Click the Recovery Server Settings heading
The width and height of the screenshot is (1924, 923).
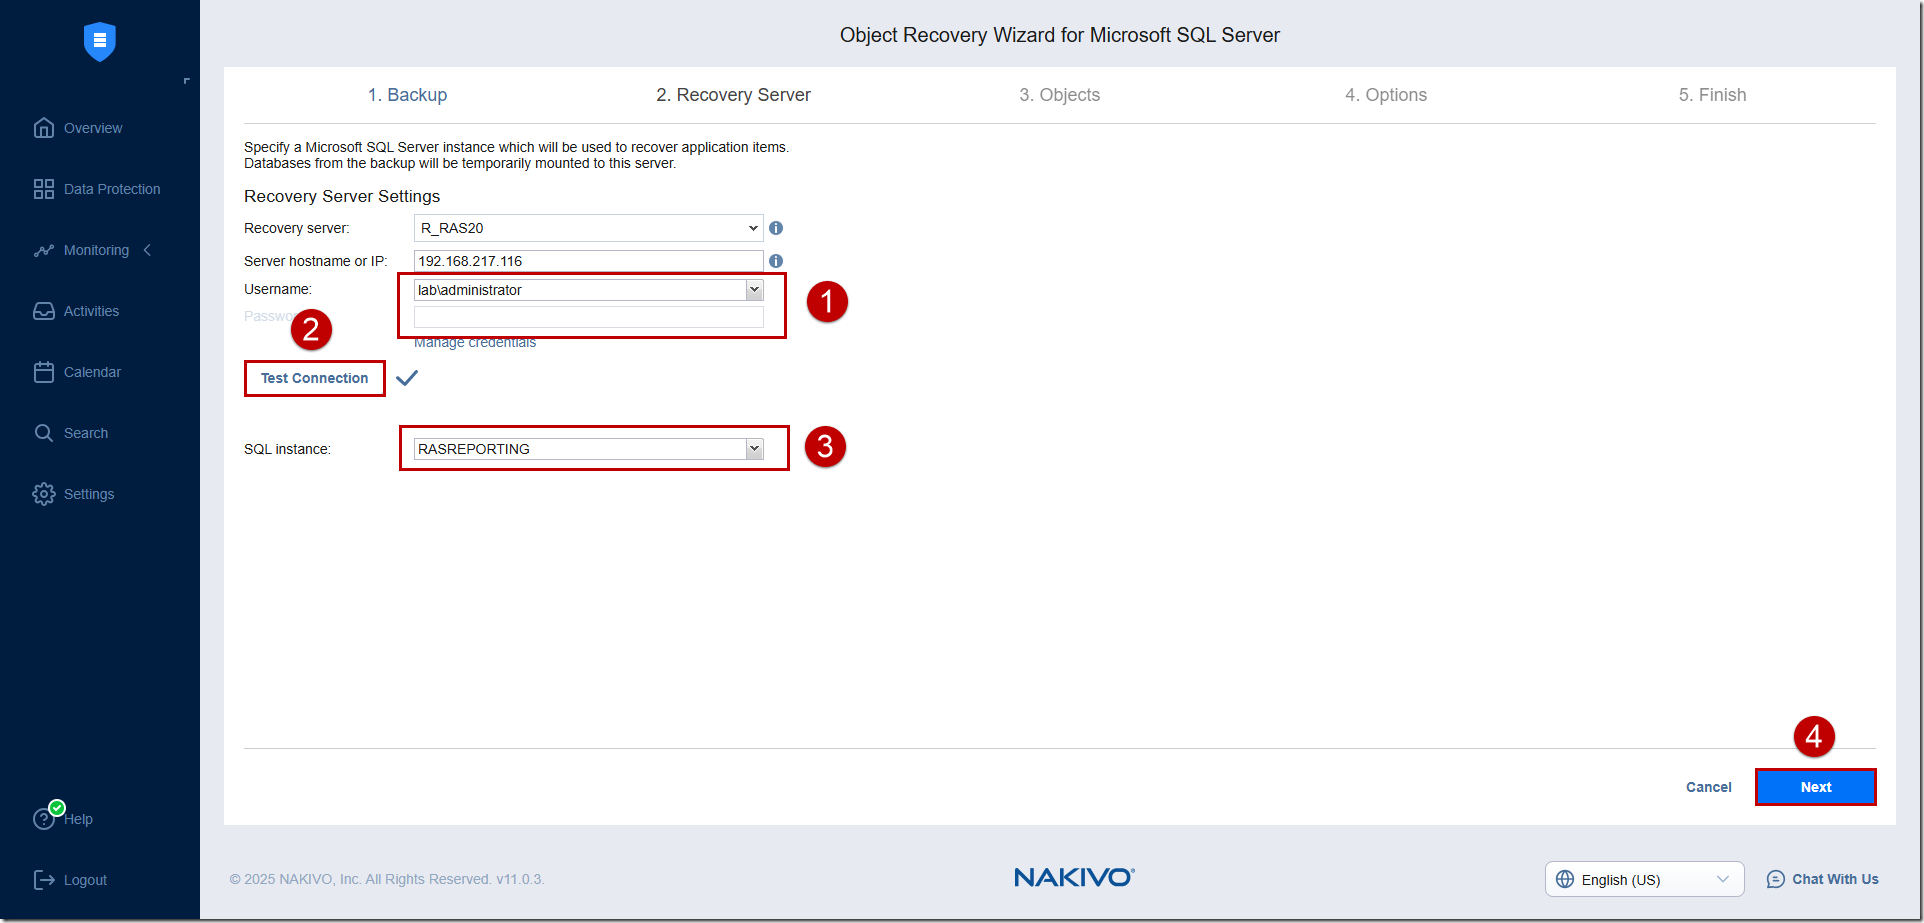[x=342, y=196]
